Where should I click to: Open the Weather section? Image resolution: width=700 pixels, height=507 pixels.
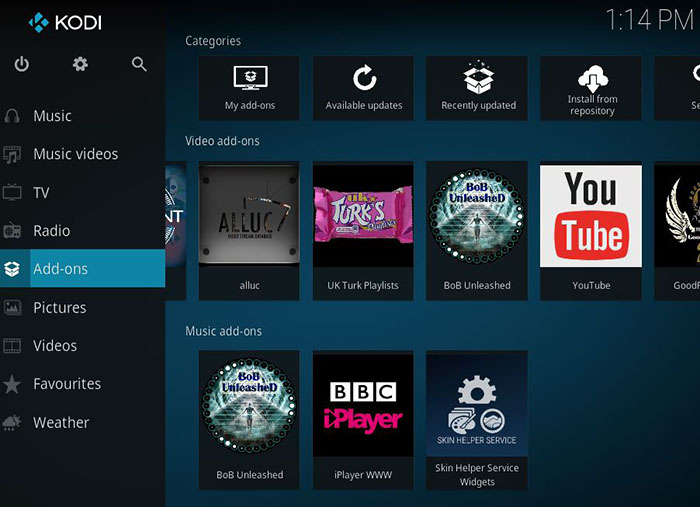(83, 422)
